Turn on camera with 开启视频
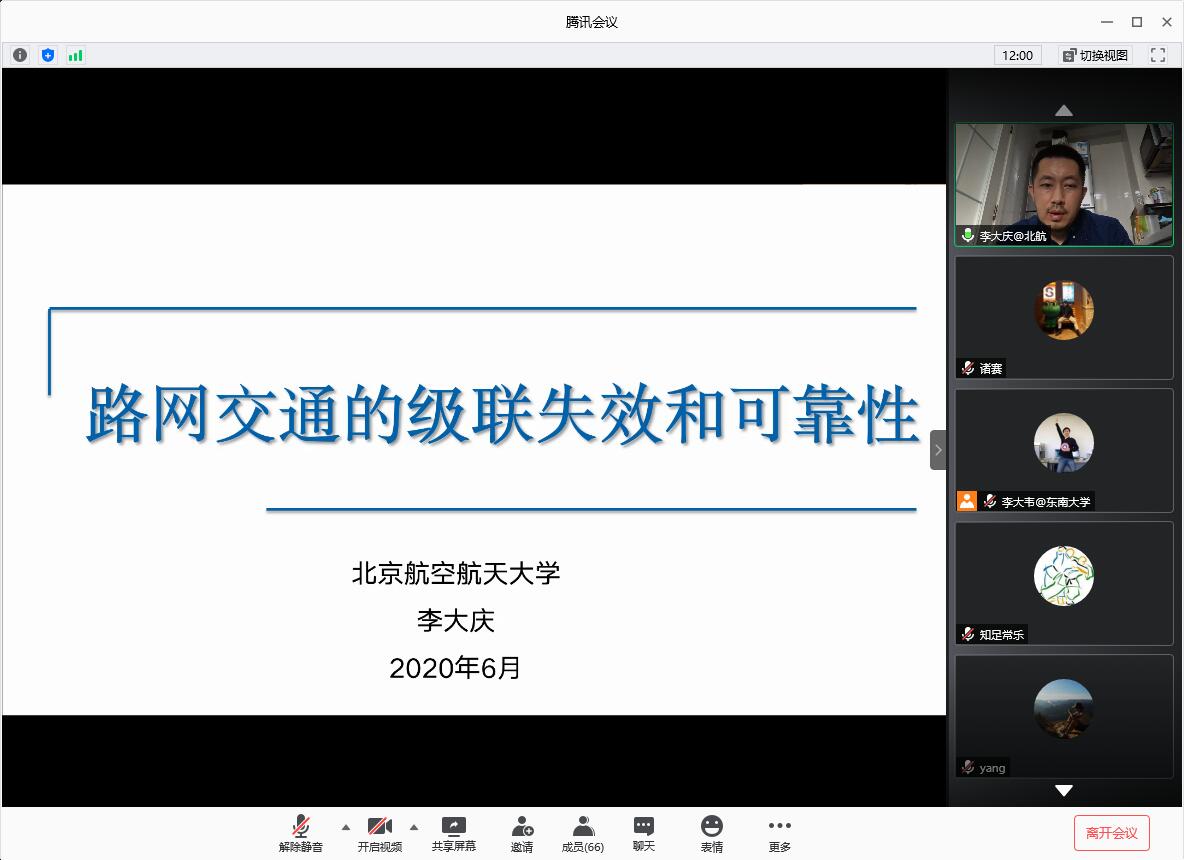 (x=380, y=834)
